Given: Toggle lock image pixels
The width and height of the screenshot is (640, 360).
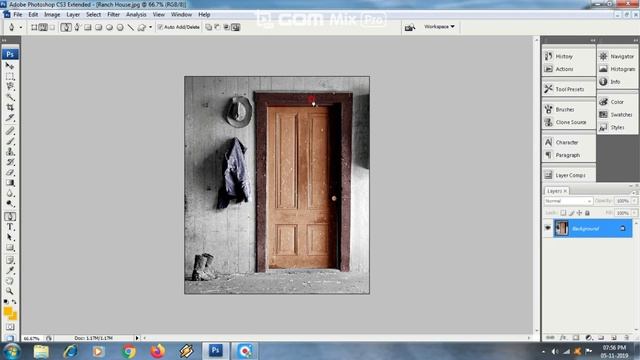Looking at the screenshot, I should (571, 213).
